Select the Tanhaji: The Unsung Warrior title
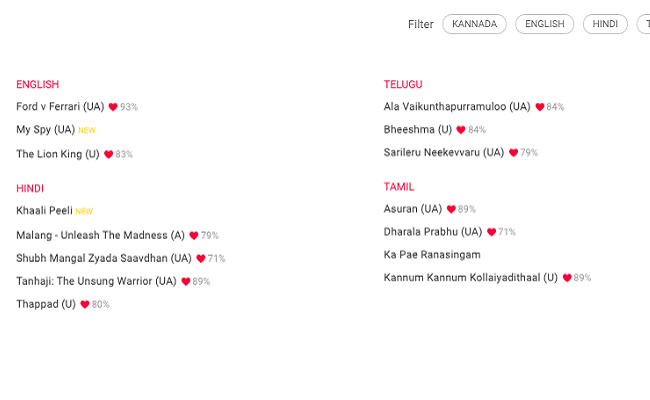Image resolution: width=650 pixels, height=400 pixels. coord(96,281)
